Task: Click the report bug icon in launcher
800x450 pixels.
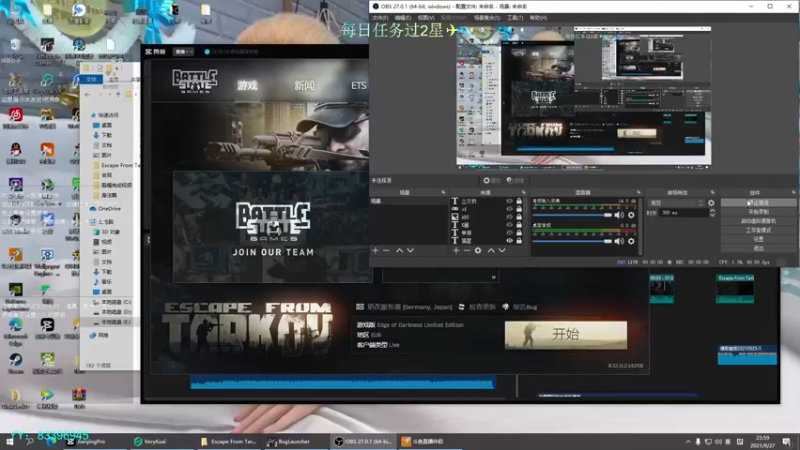Action: coord(506,307)
